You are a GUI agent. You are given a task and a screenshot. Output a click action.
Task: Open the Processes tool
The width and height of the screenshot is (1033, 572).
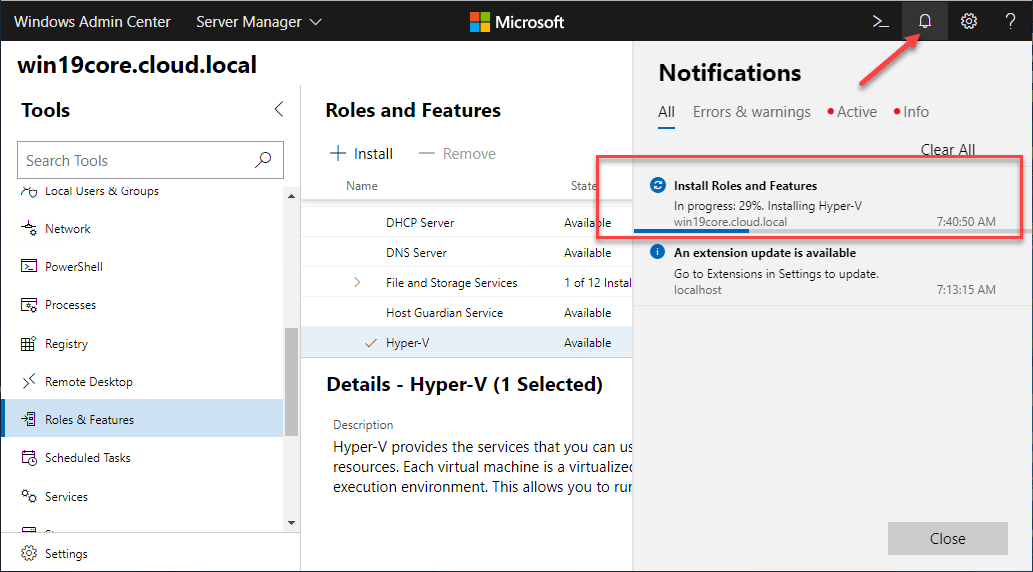70,304
